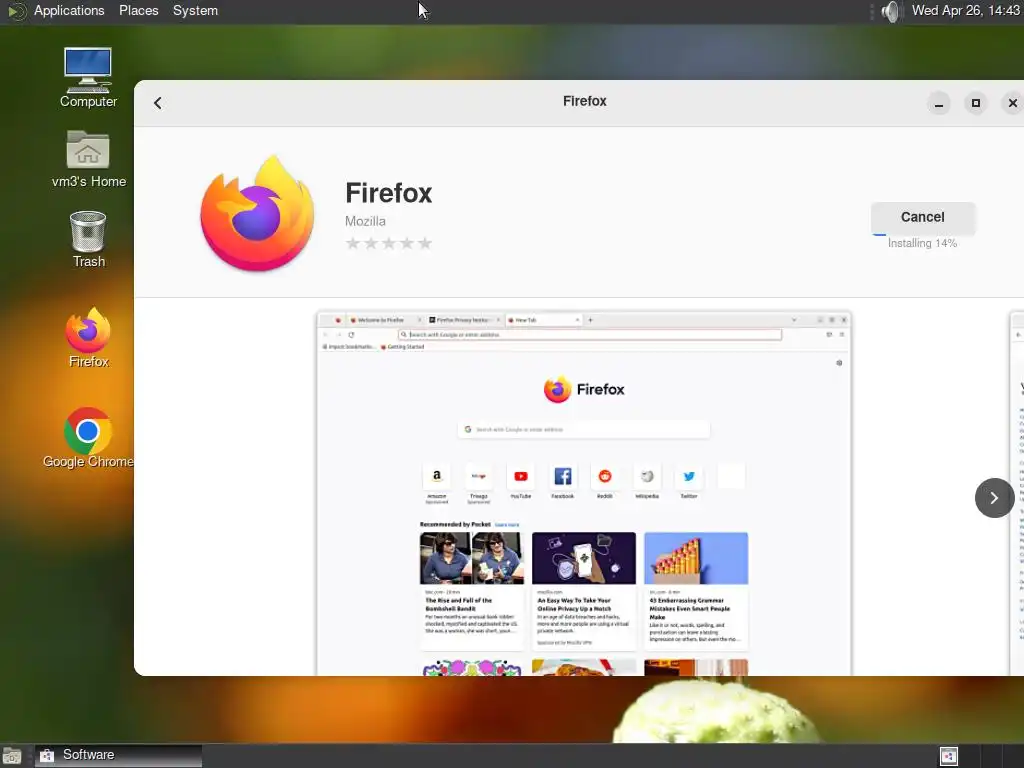Minimize the Software window
1024x768 pixels.
tap(938, 103)
